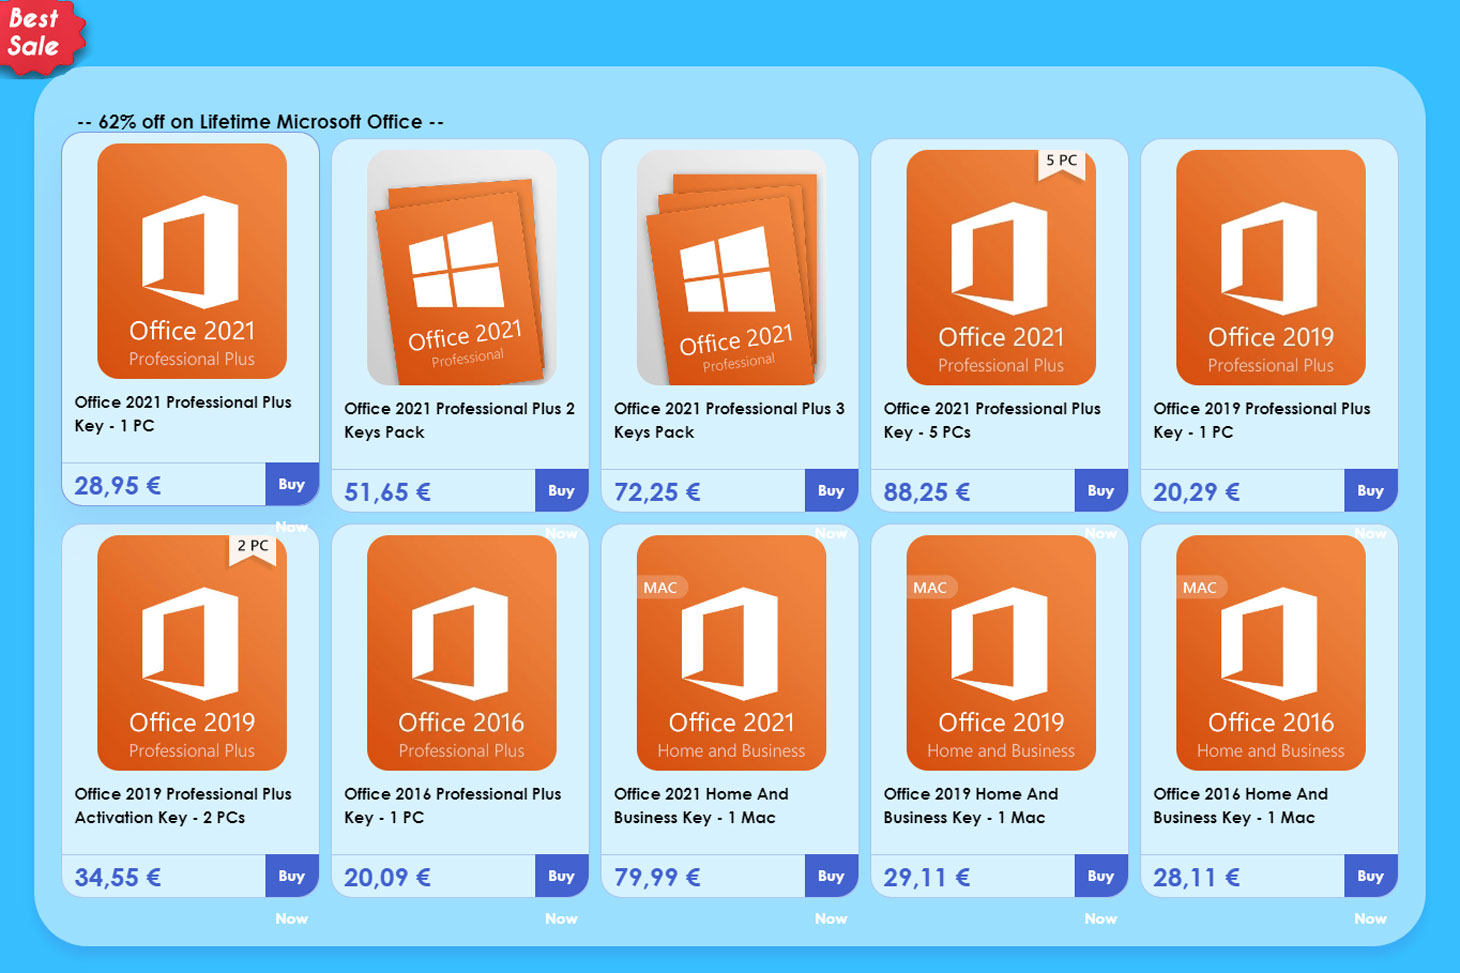Image resolution: width=1460 pixels, height=973 pixels.
Task: Open the 'Office 2019 Home And Business Key - 1 Mac' title
Action: click(x=971, y=805)
